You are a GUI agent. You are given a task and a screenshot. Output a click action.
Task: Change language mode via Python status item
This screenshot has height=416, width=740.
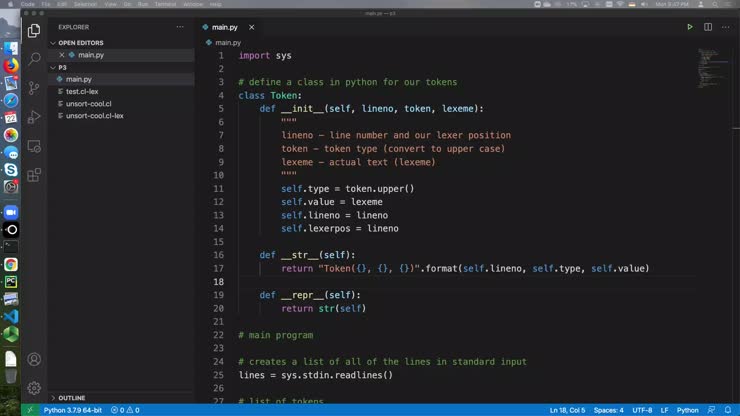point(688,410)
